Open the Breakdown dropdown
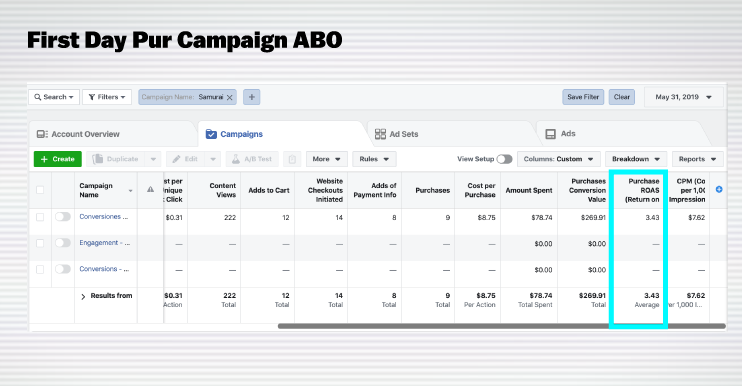 point(636,159)
